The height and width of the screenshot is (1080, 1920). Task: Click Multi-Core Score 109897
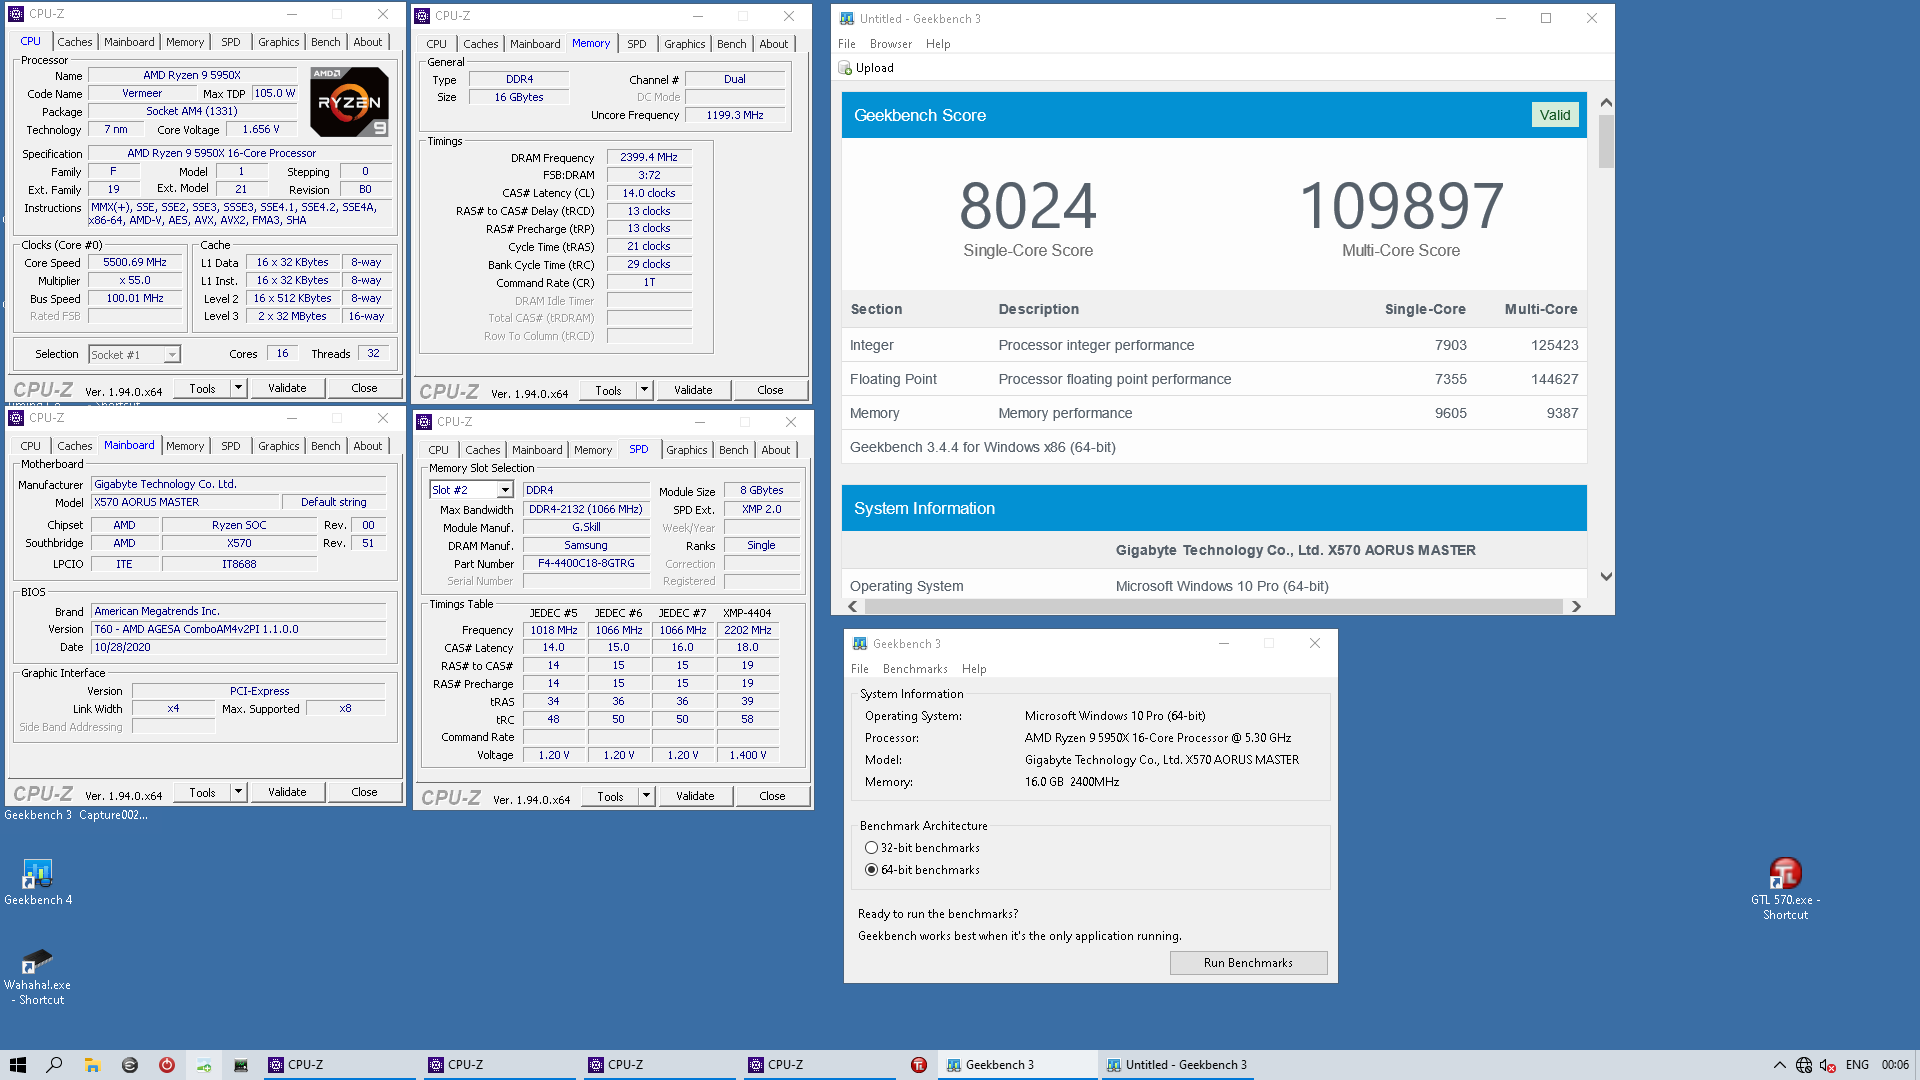(1401, 206)
